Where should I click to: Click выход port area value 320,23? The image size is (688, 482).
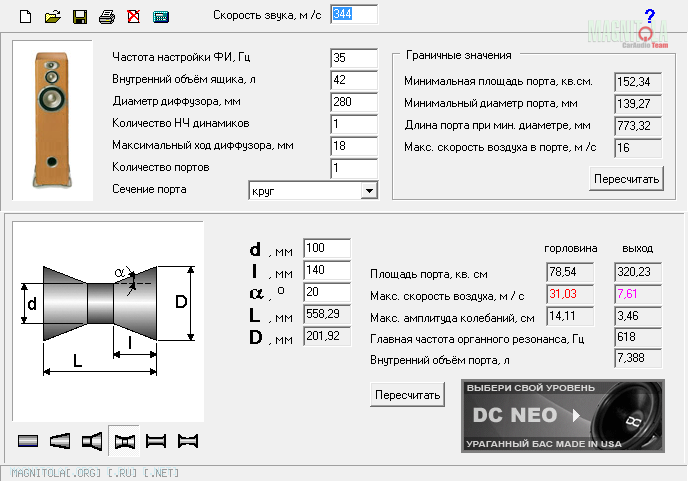tap(638, 272)
